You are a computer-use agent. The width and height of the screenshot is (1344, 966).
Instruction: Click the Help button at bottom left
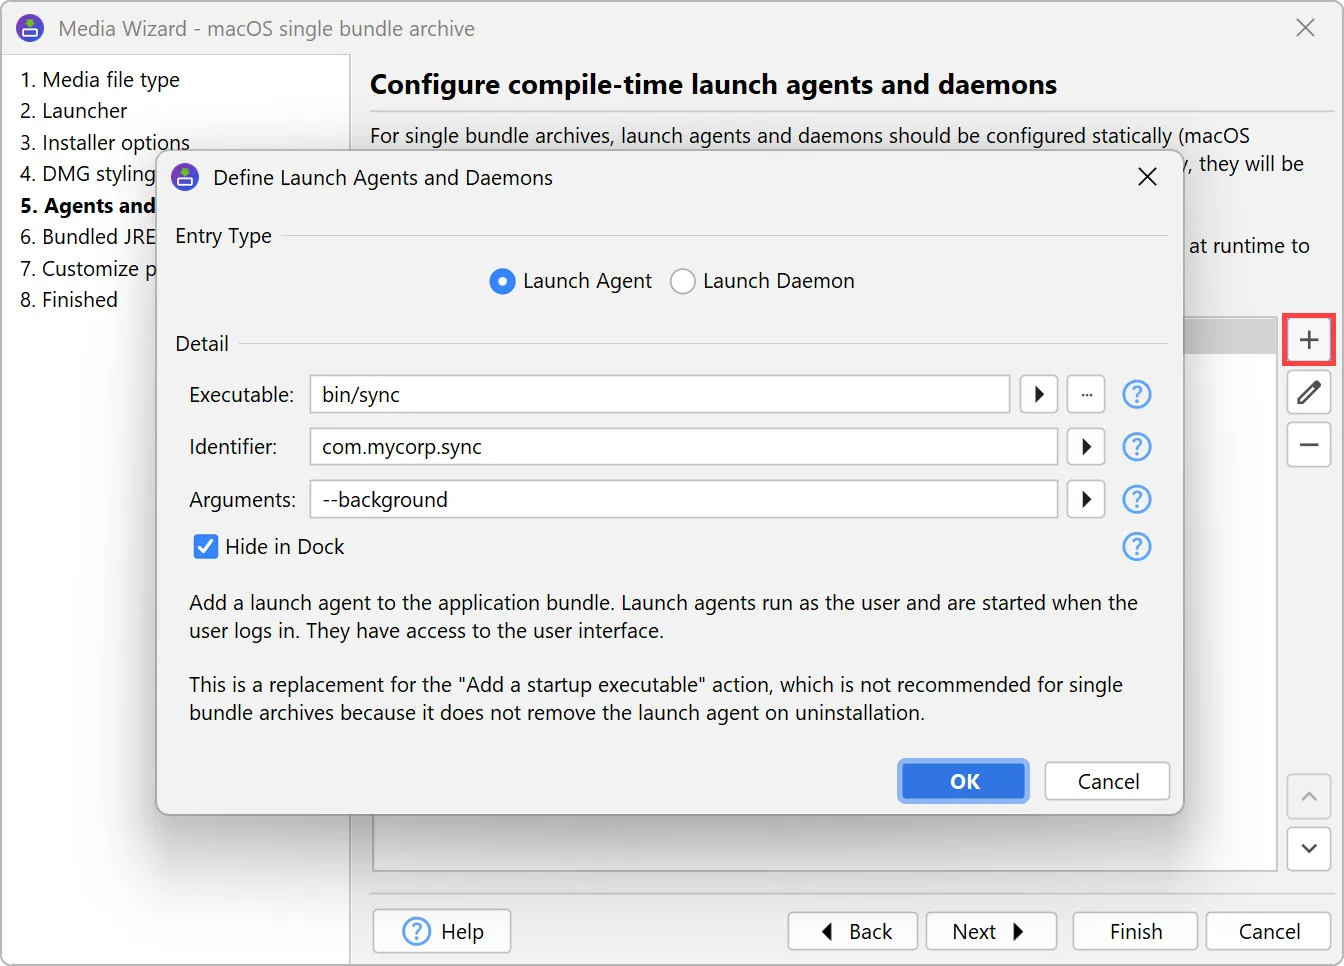441,931
